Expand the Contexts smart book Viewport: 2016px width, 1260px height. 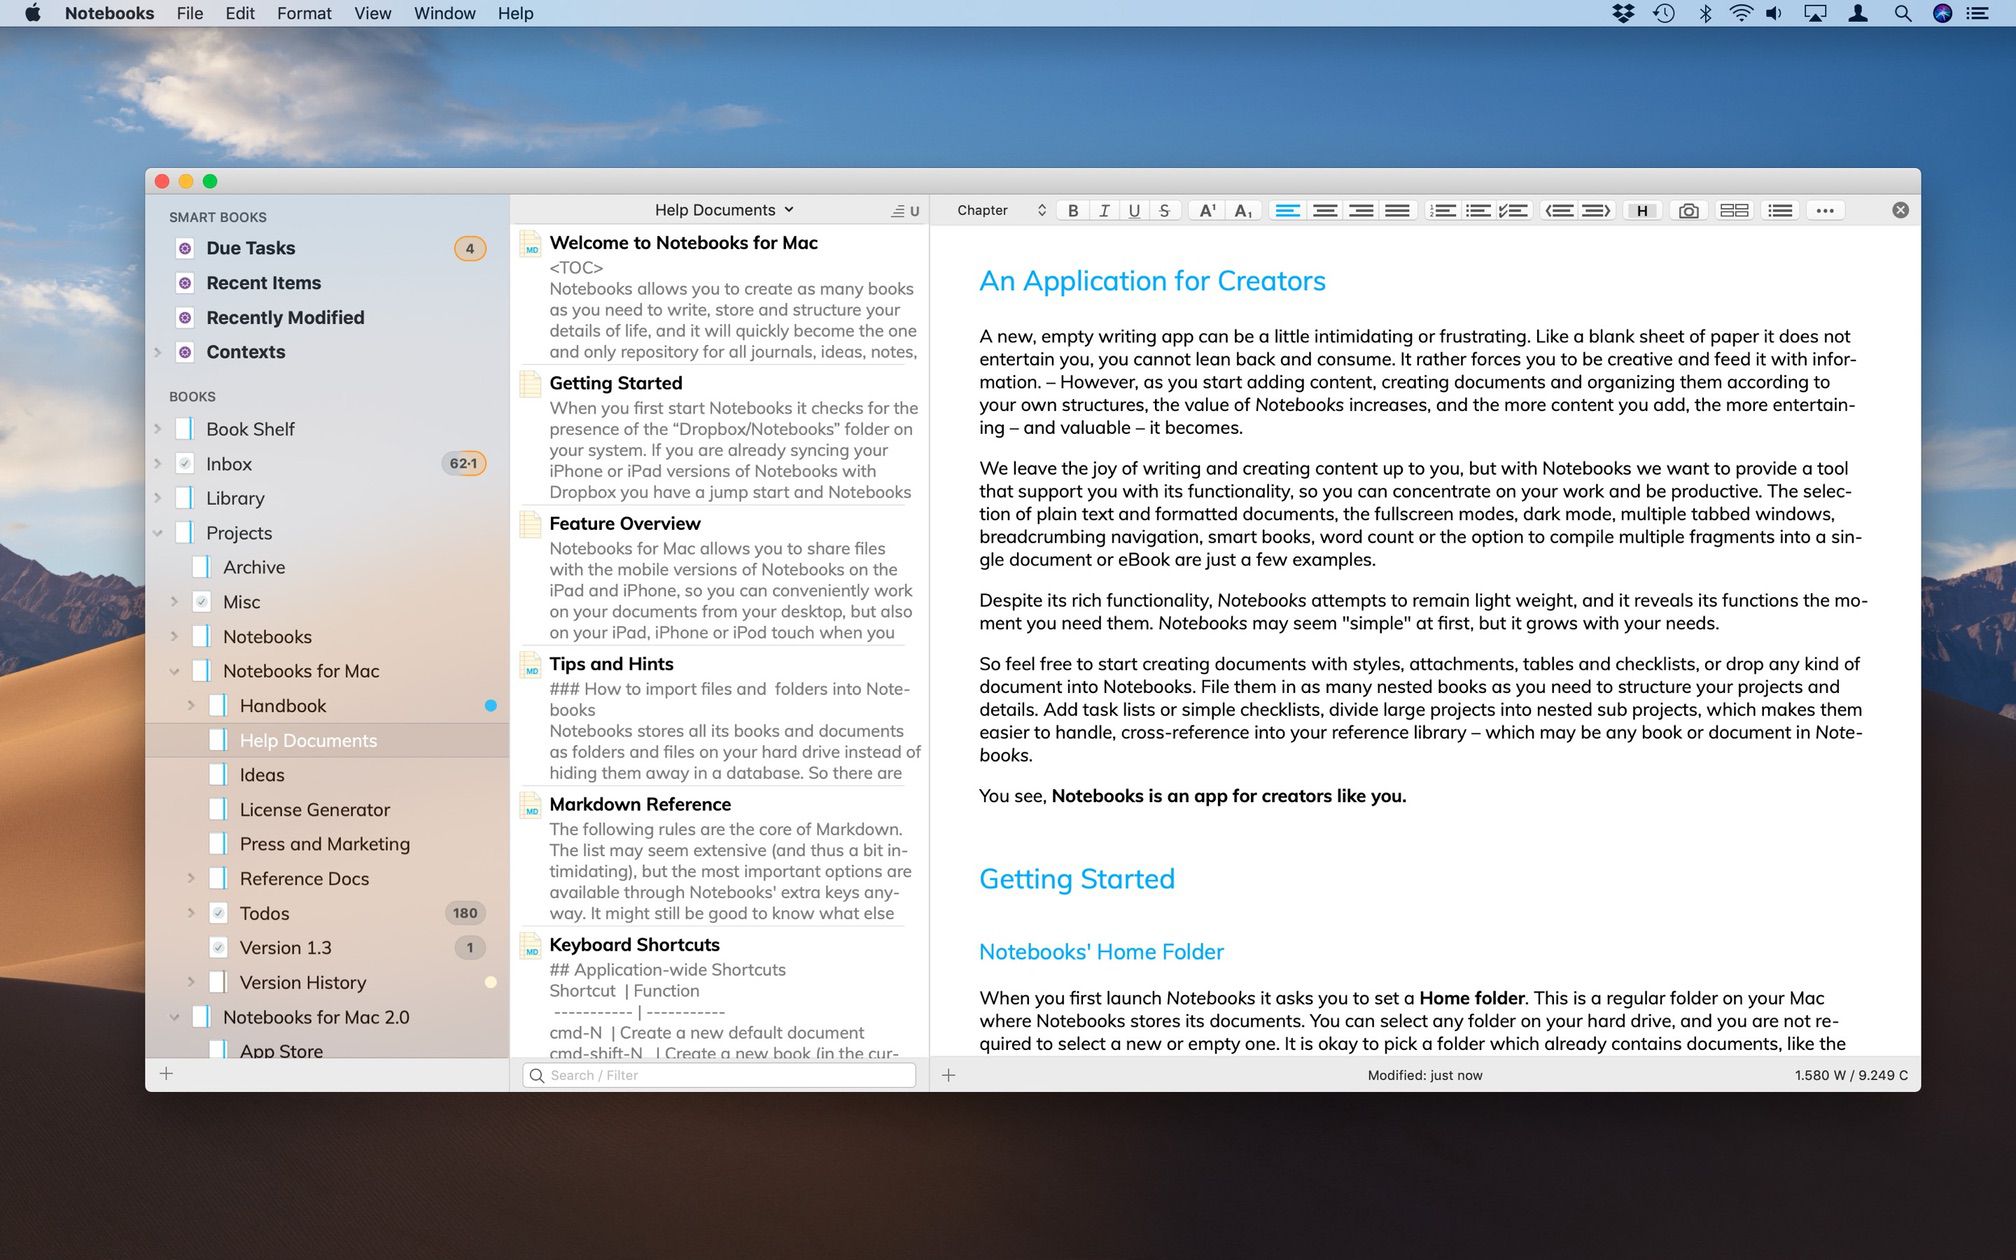point(158,352)
